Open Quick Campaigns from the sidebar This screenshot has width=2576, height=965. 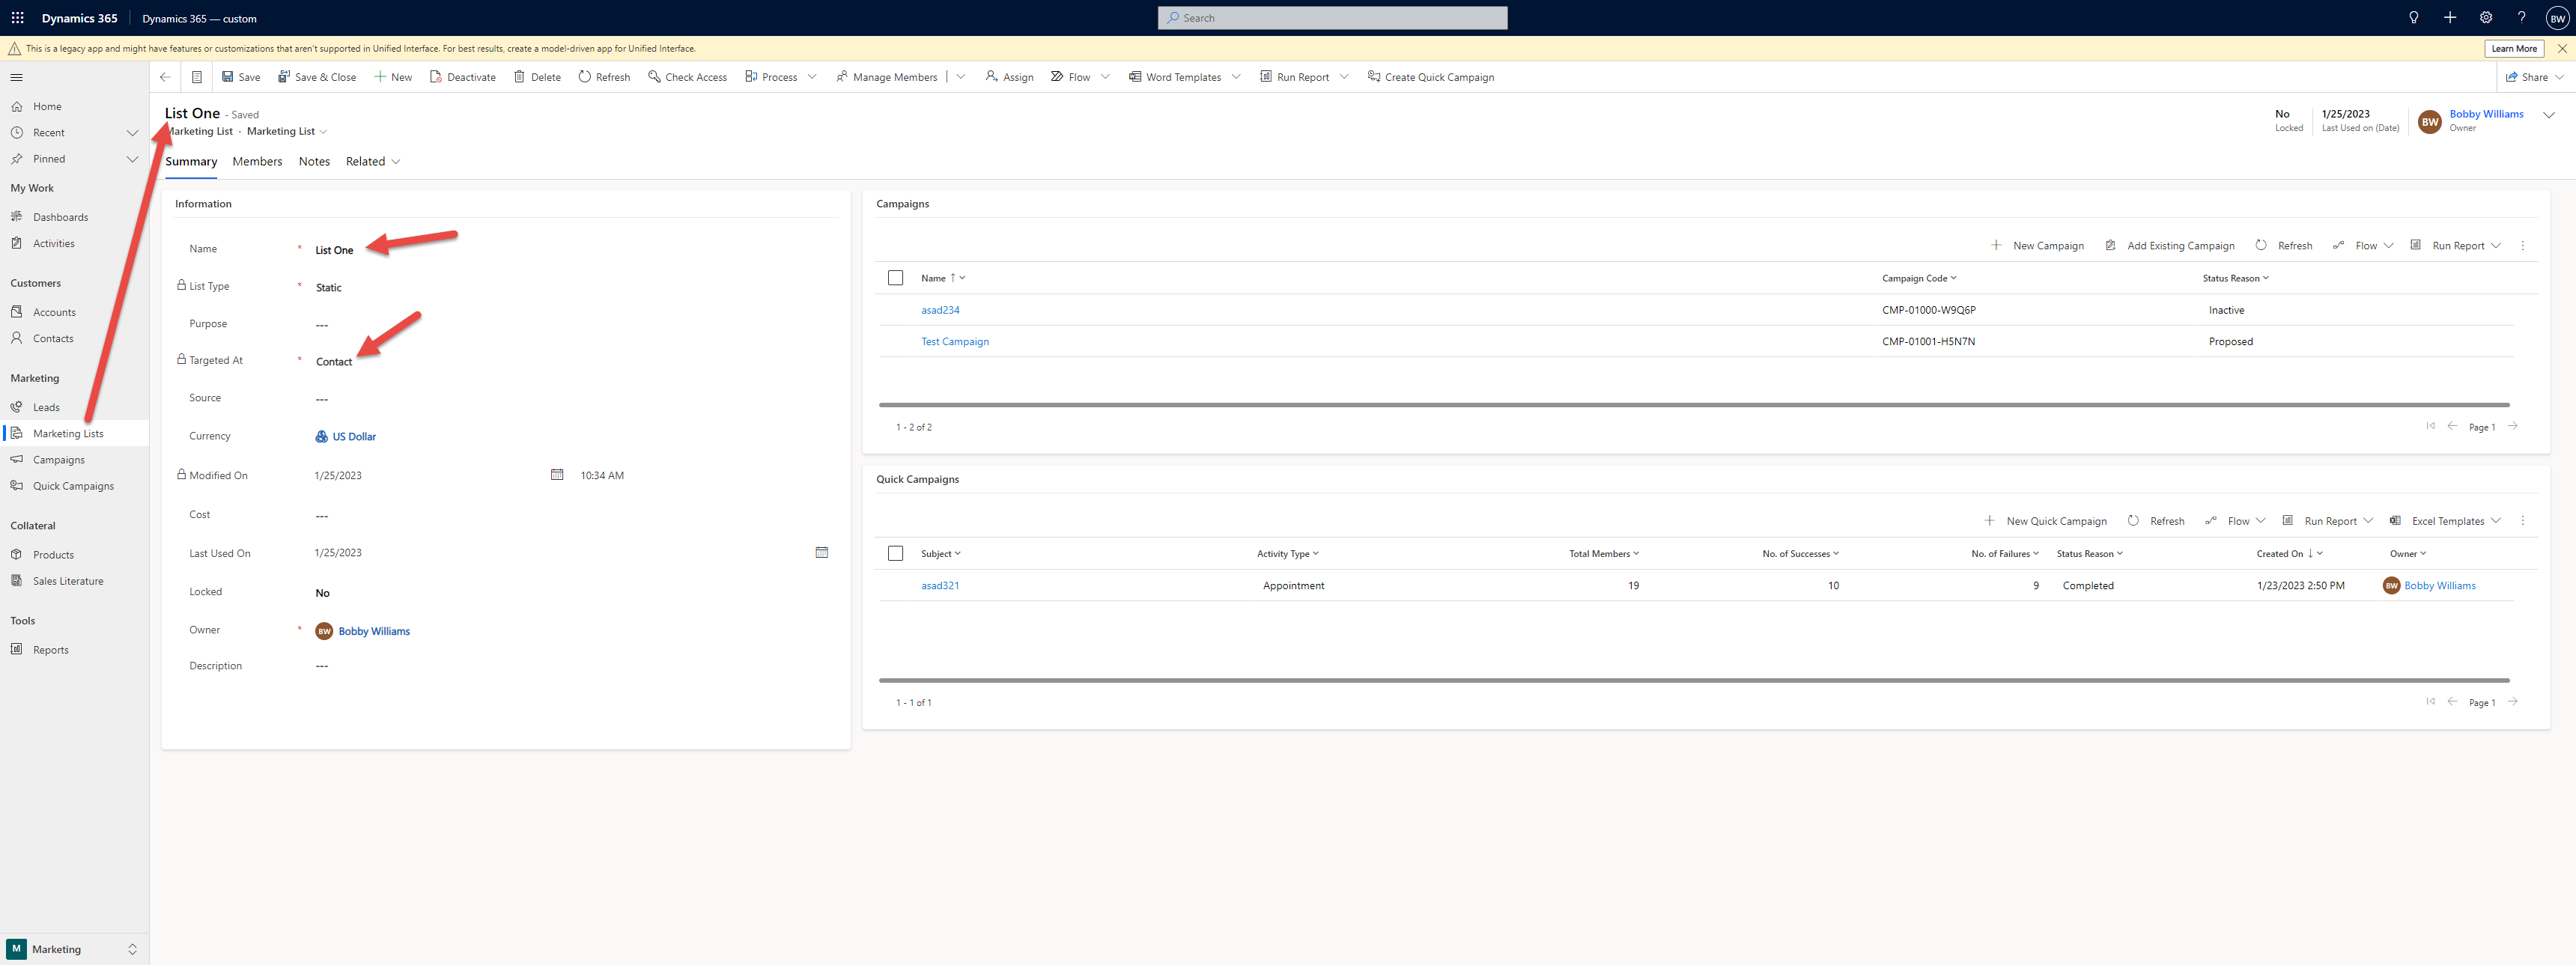(73, 485)
